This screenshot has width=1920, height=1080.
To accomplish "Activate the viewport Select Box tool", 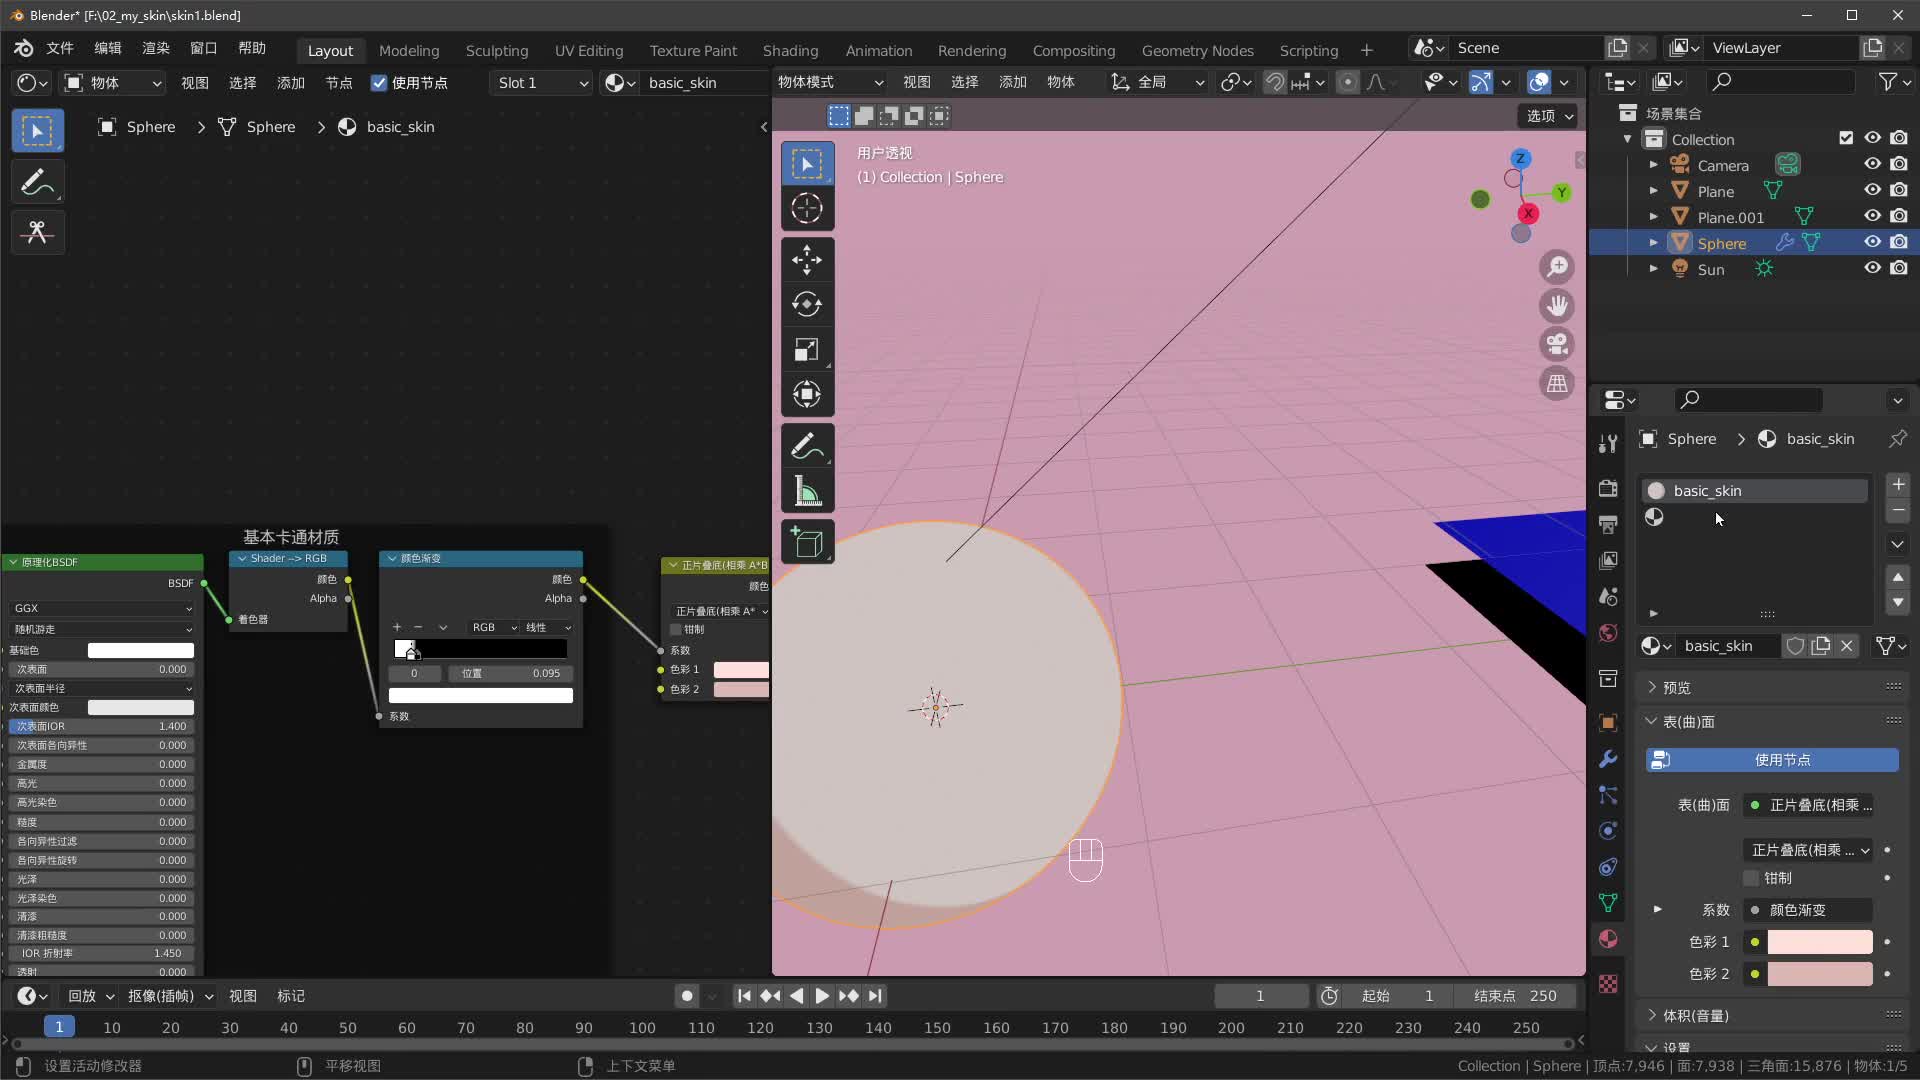I will pos(807,163).
